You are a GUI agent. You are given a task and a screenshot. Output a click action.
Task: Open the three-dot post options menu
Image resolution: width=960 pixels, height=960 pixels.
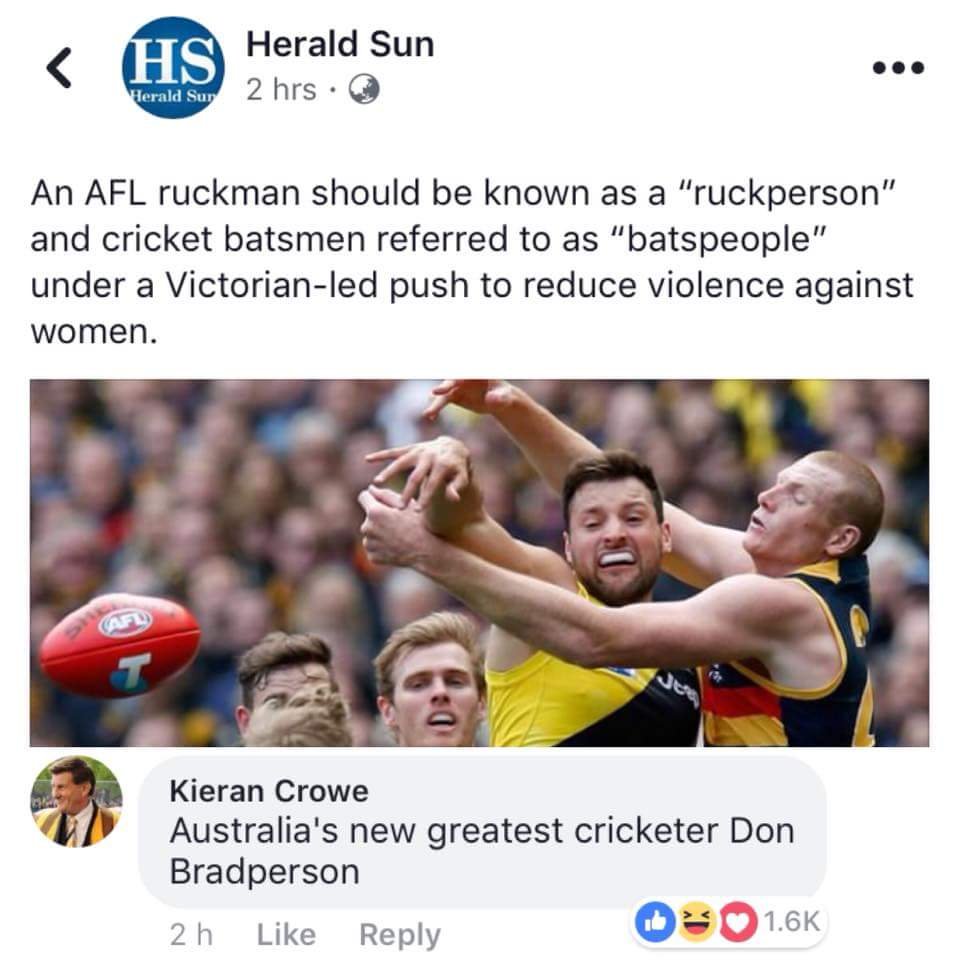coord(898,67)
